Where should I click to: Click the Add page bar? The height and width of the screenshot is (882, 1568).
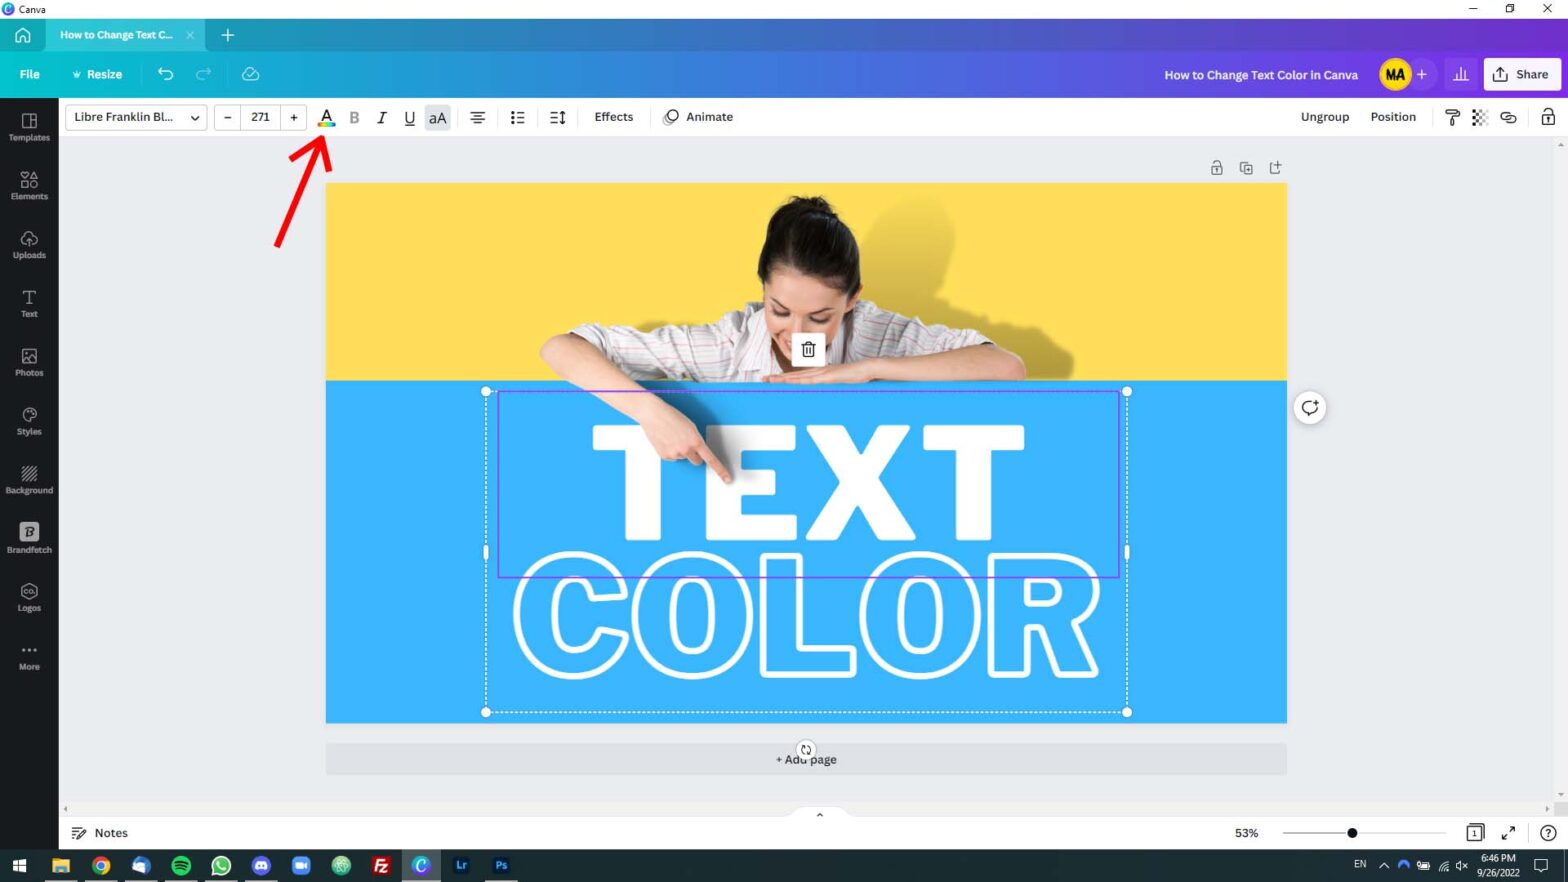[x=806, y=759]
